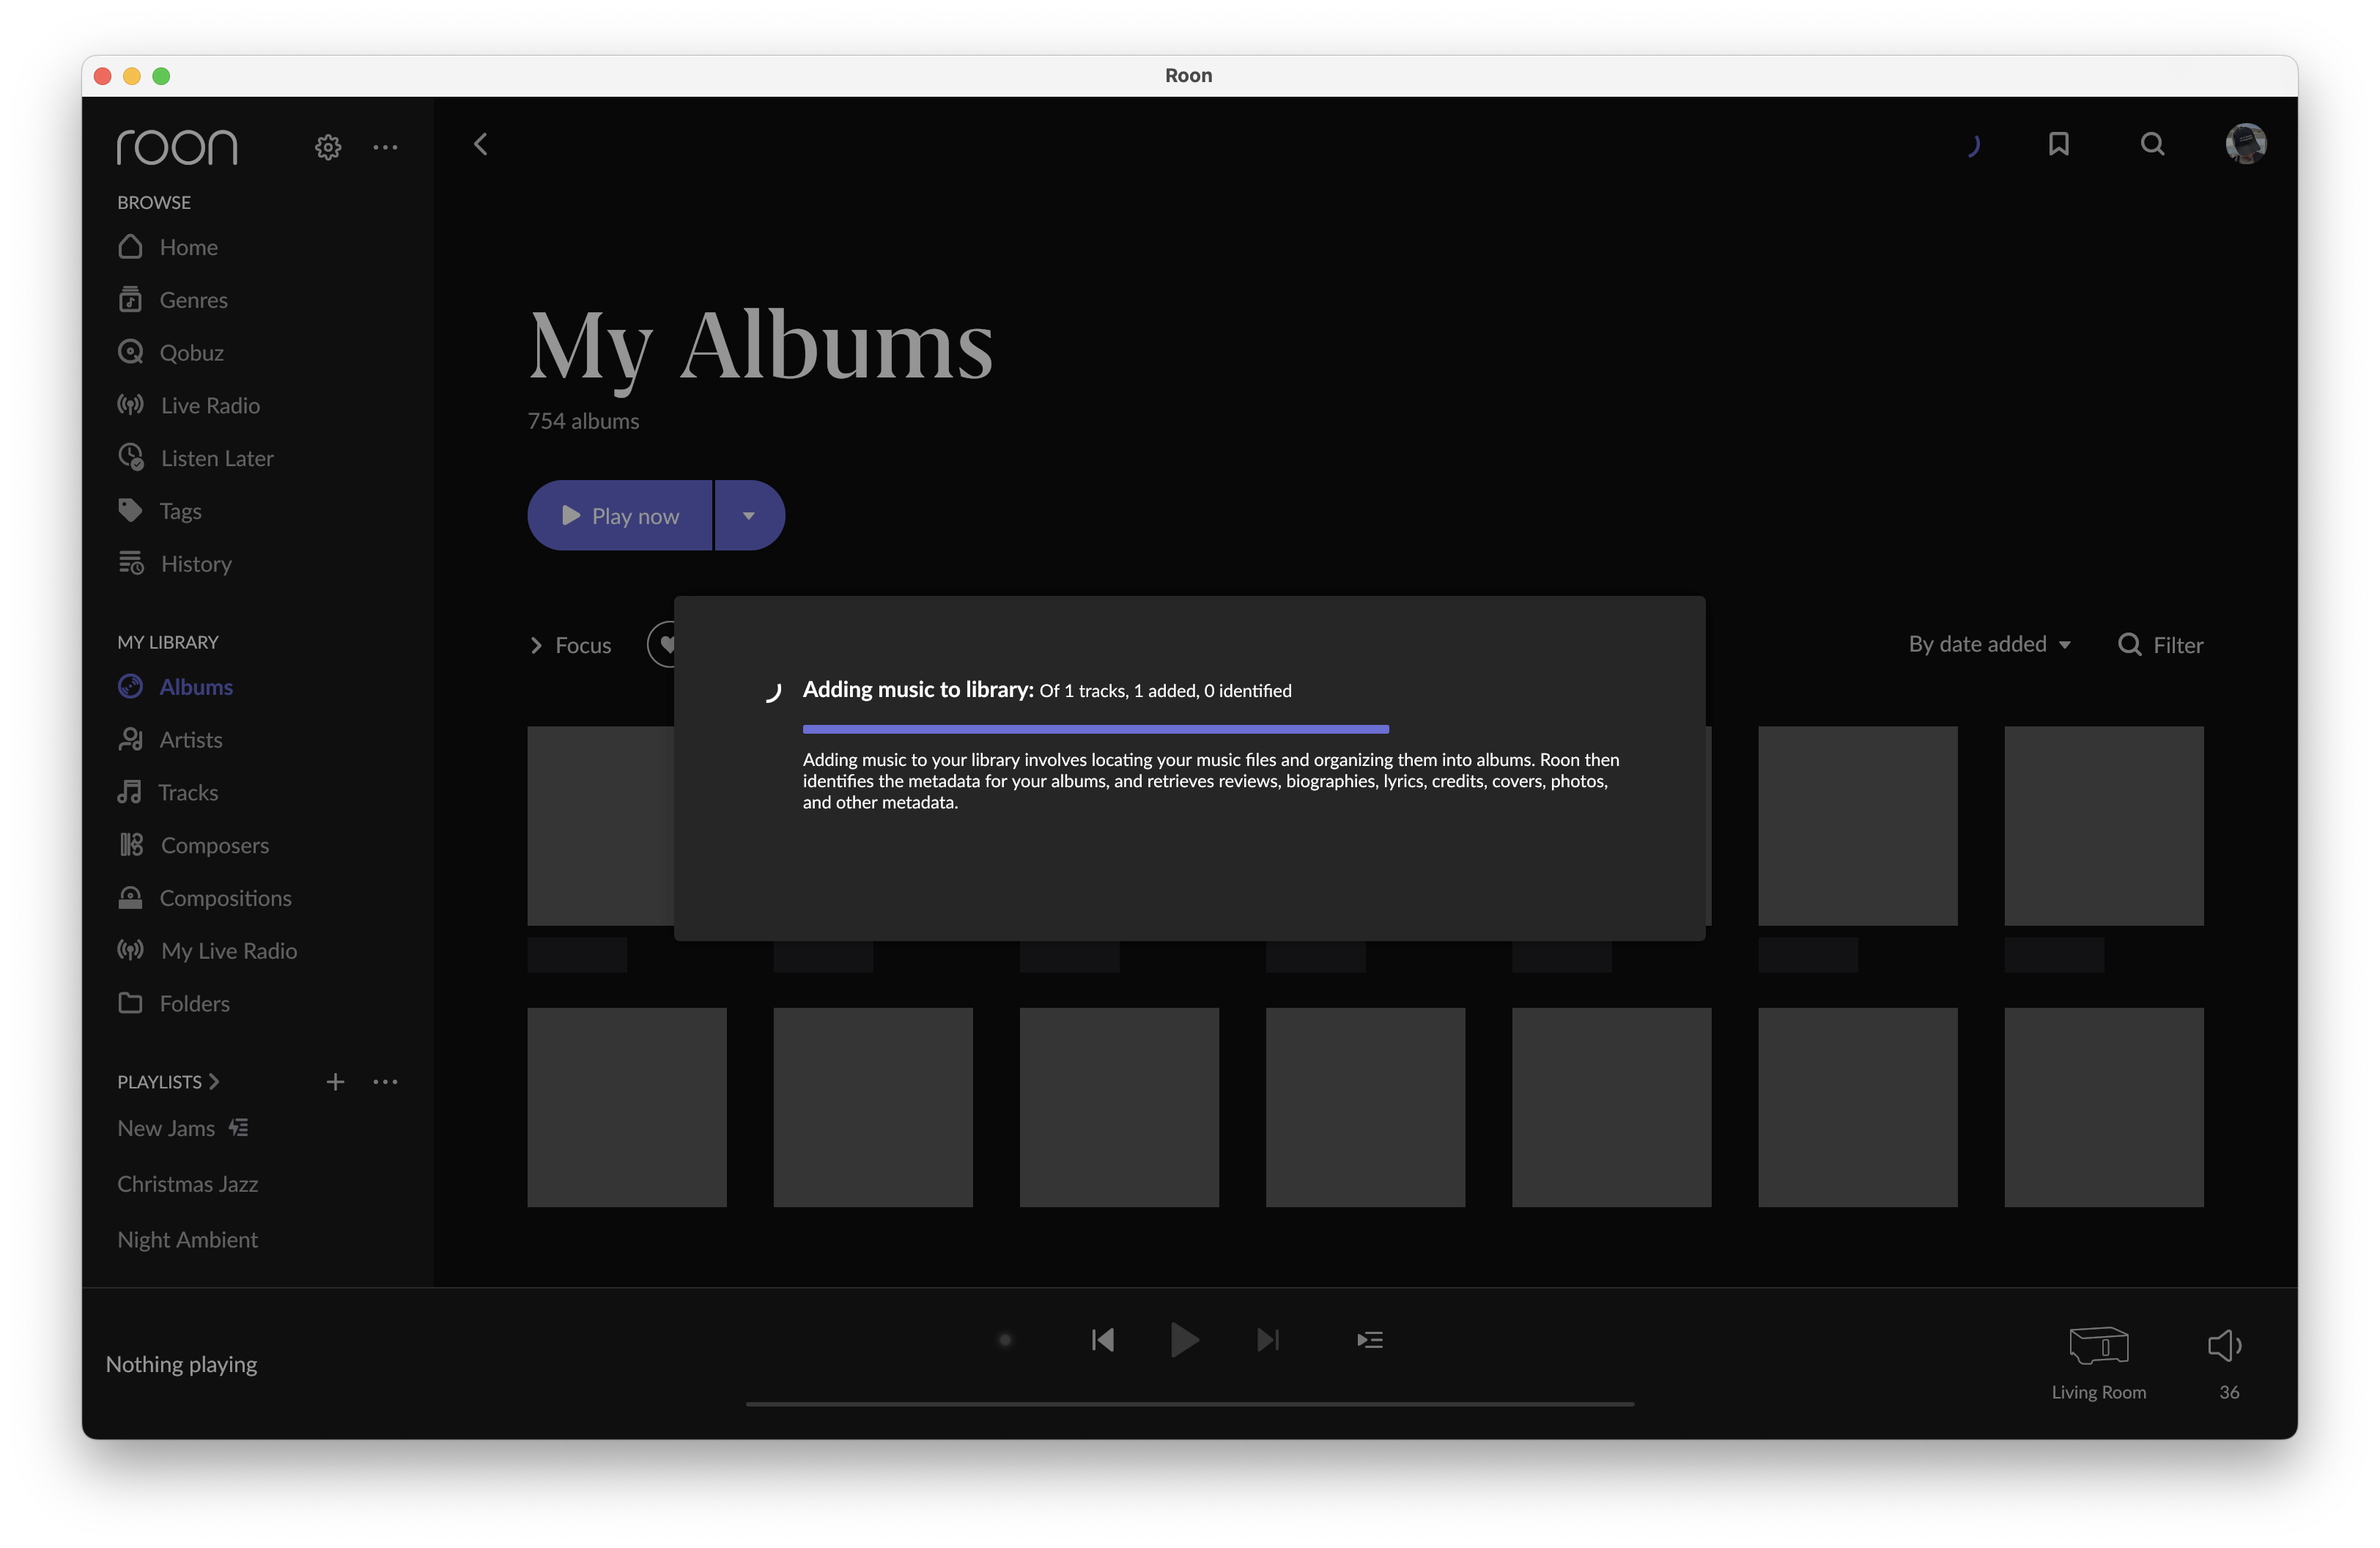The width and height of the screenshot is (2380, 1548).
Task: Open Tracks in My Library
Action: 168,793
